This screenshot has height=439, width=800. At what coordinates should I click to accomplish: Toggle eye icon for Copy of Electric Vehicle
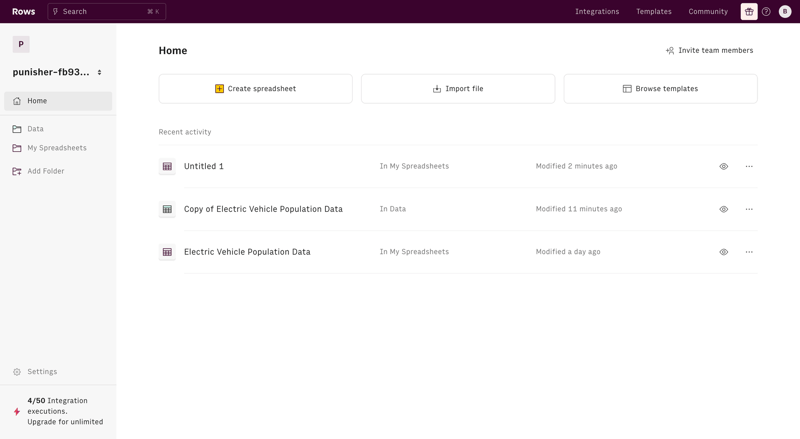723,209
